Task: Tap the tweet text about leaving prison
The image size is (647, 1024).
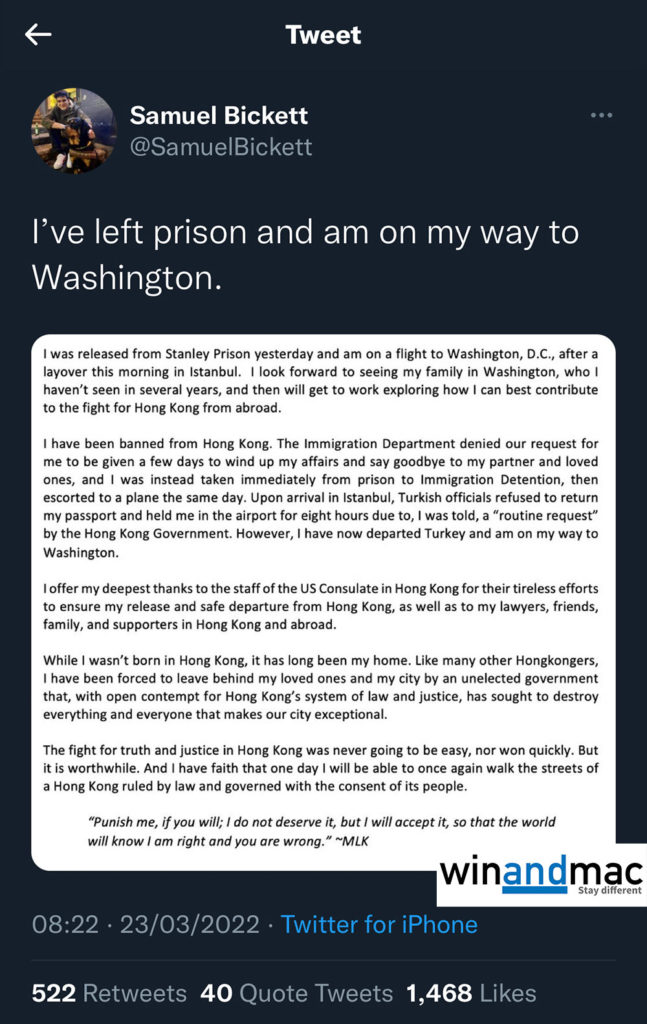Action: click(x=305, y=255)
